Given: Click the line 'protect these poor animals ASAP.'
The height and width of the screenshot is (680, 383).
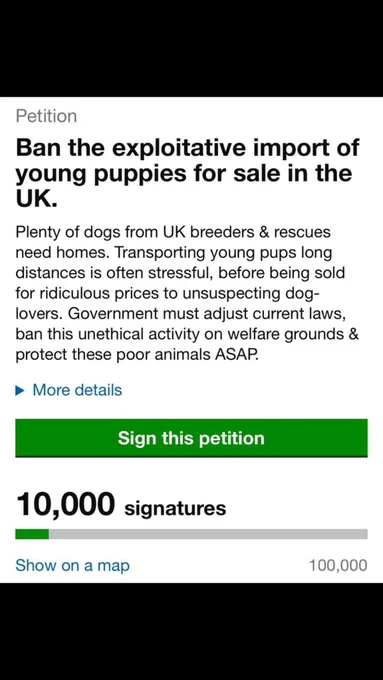Looking at the screenshot, I should coord(137,355).
